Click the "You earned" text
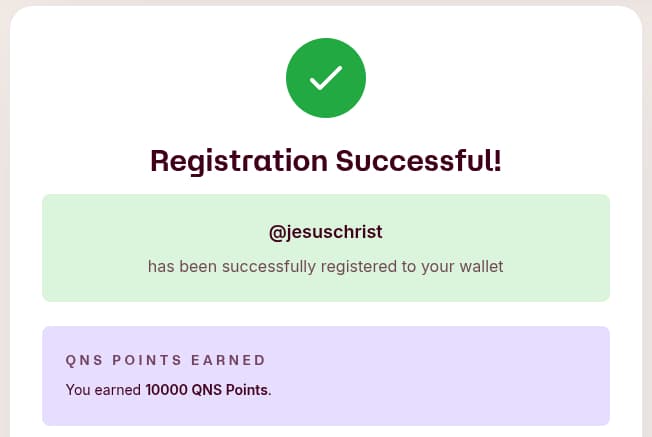652x437 pixels. (103, 390)
